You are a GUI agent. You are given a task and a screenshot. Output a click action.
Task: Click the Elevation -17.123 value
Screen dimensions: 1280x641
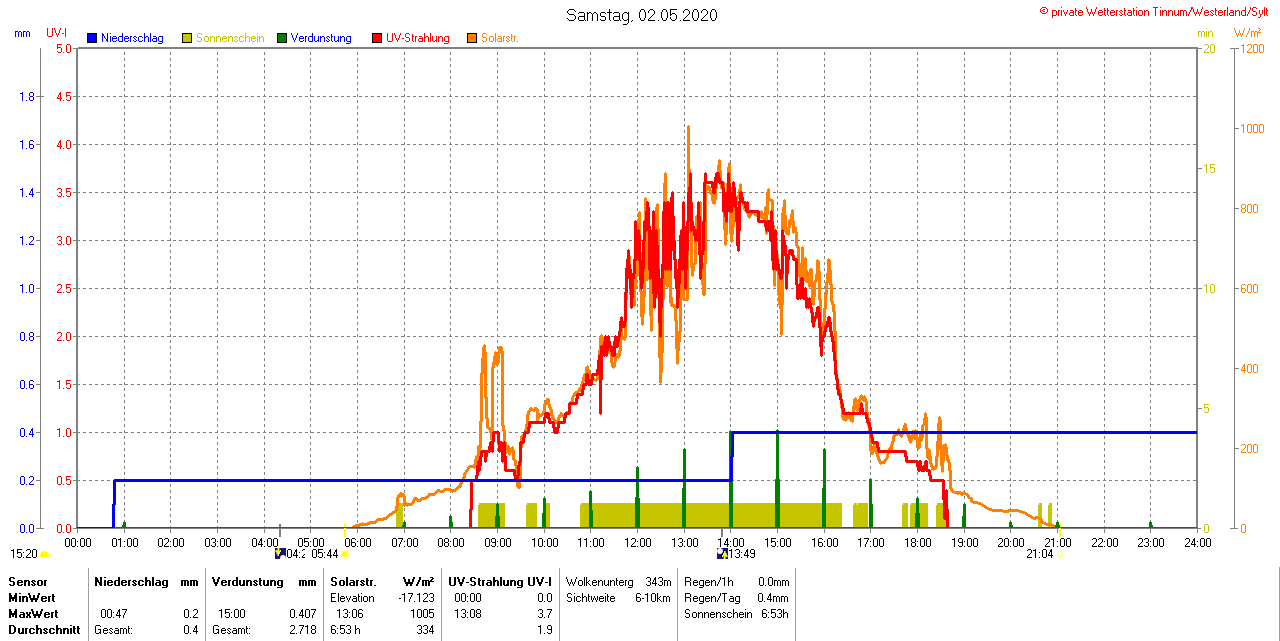coord(416,597)
